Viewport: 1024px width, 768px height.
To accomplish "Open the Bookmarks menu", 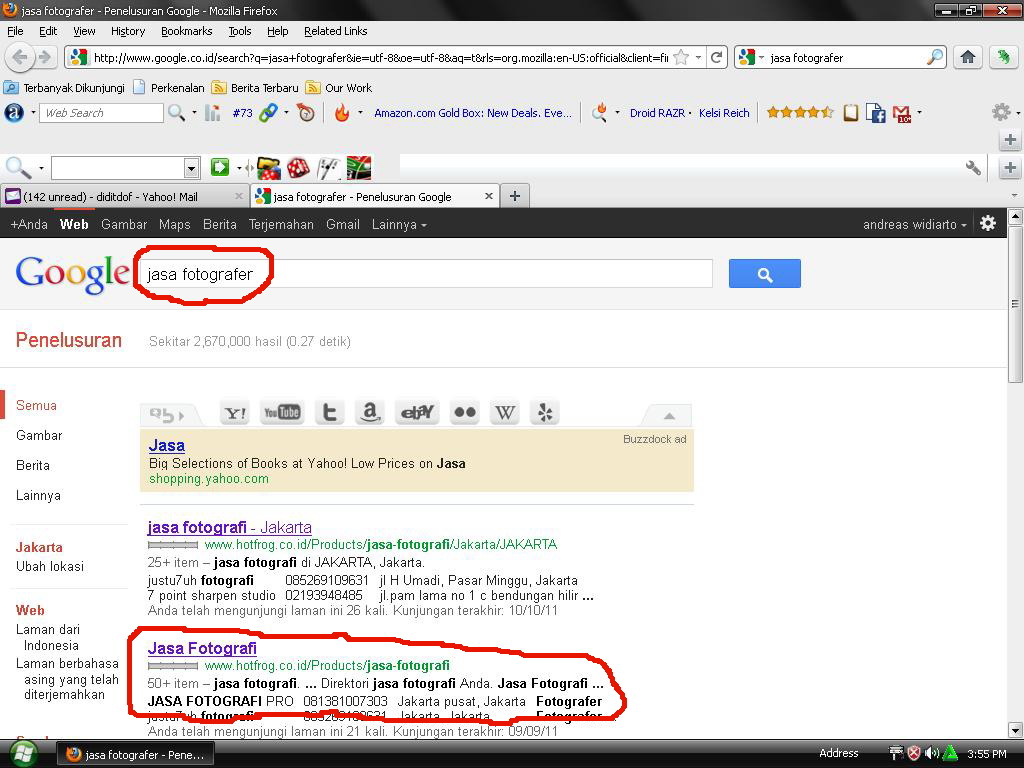I will 187,31.
